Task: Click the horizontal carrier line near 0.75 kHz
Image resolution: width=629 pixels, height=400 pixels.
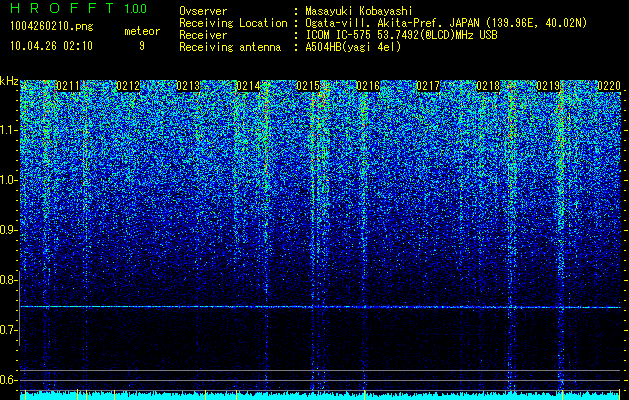Action: (x=320, y=307)
